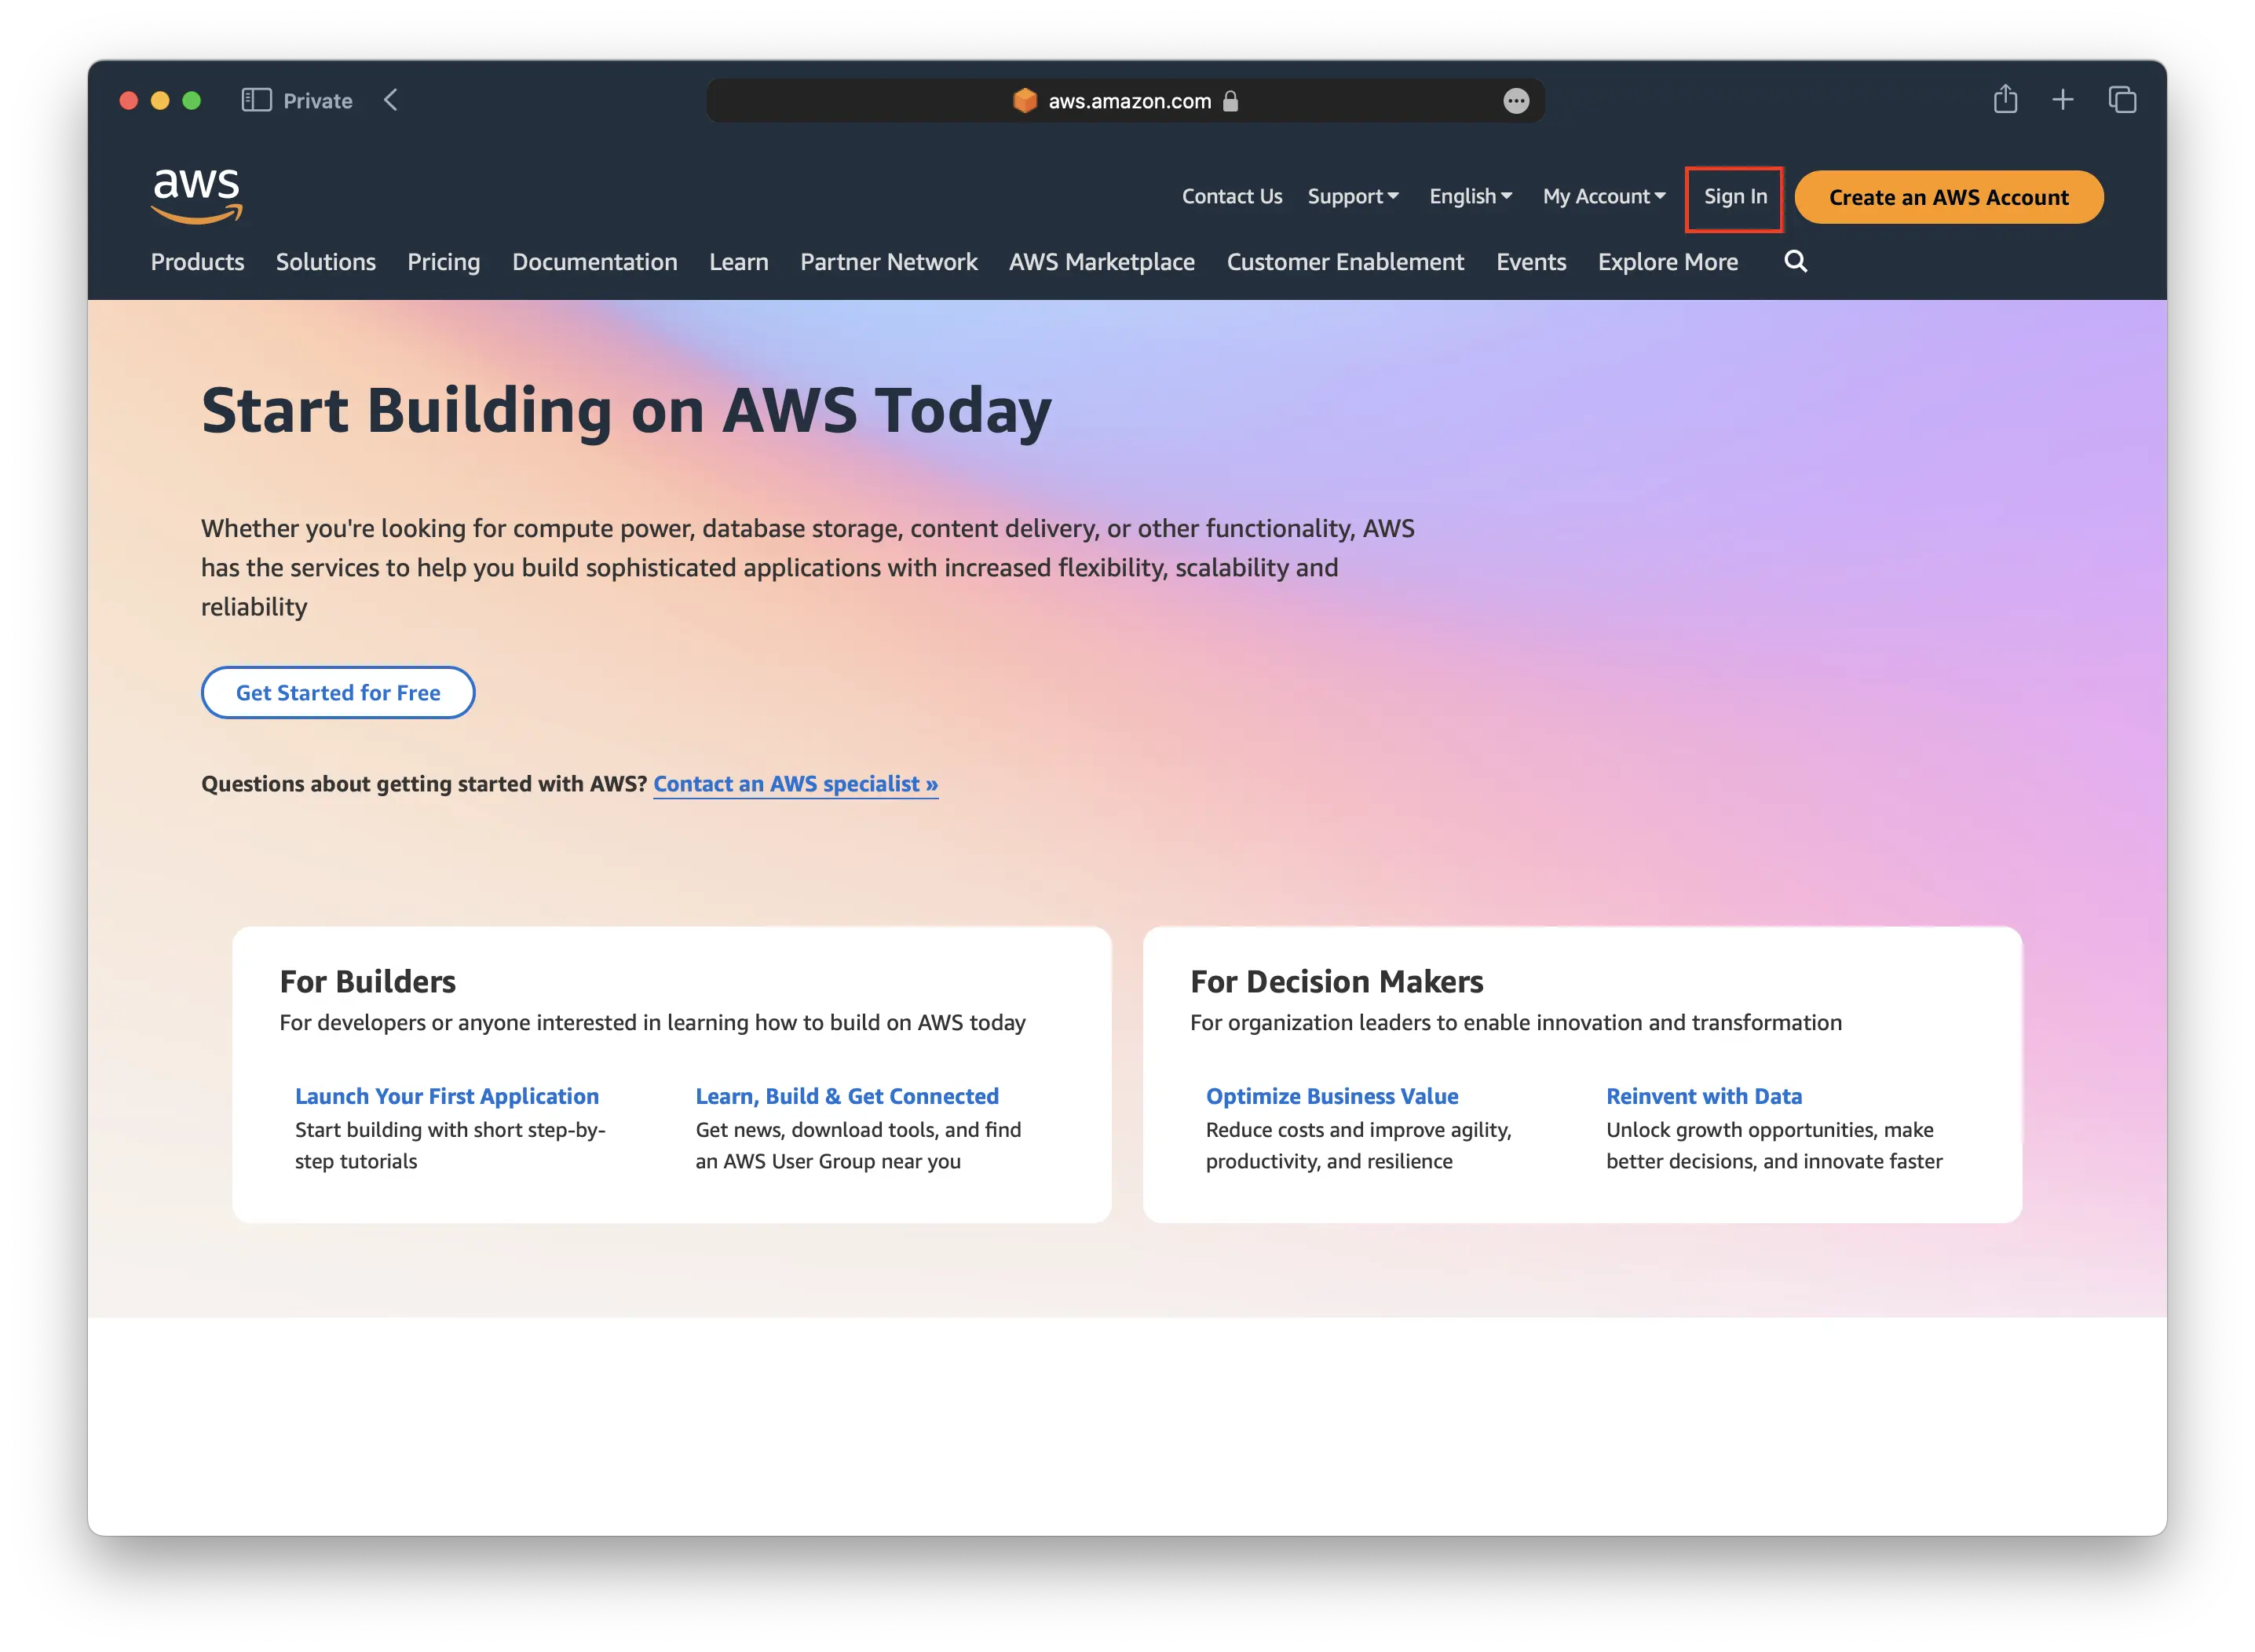
Task: Click Get Started for Free button
Action: tap(338, 692)
